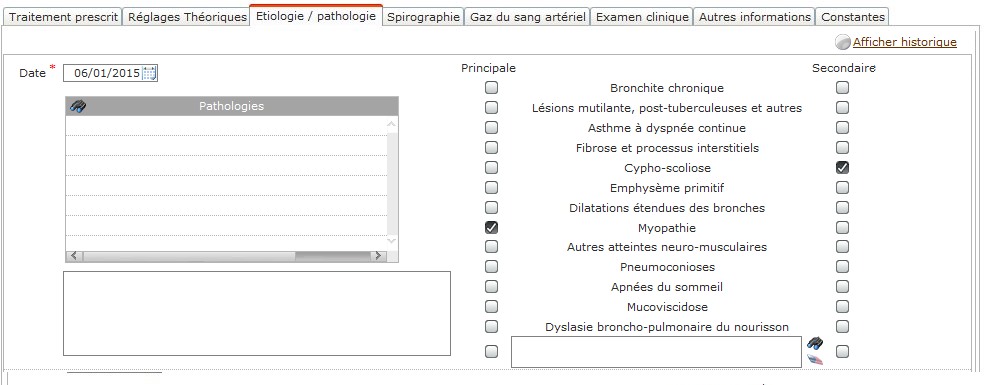Open the calendar picker beside Date field
984x385 pixels.
tap(149, 73)
